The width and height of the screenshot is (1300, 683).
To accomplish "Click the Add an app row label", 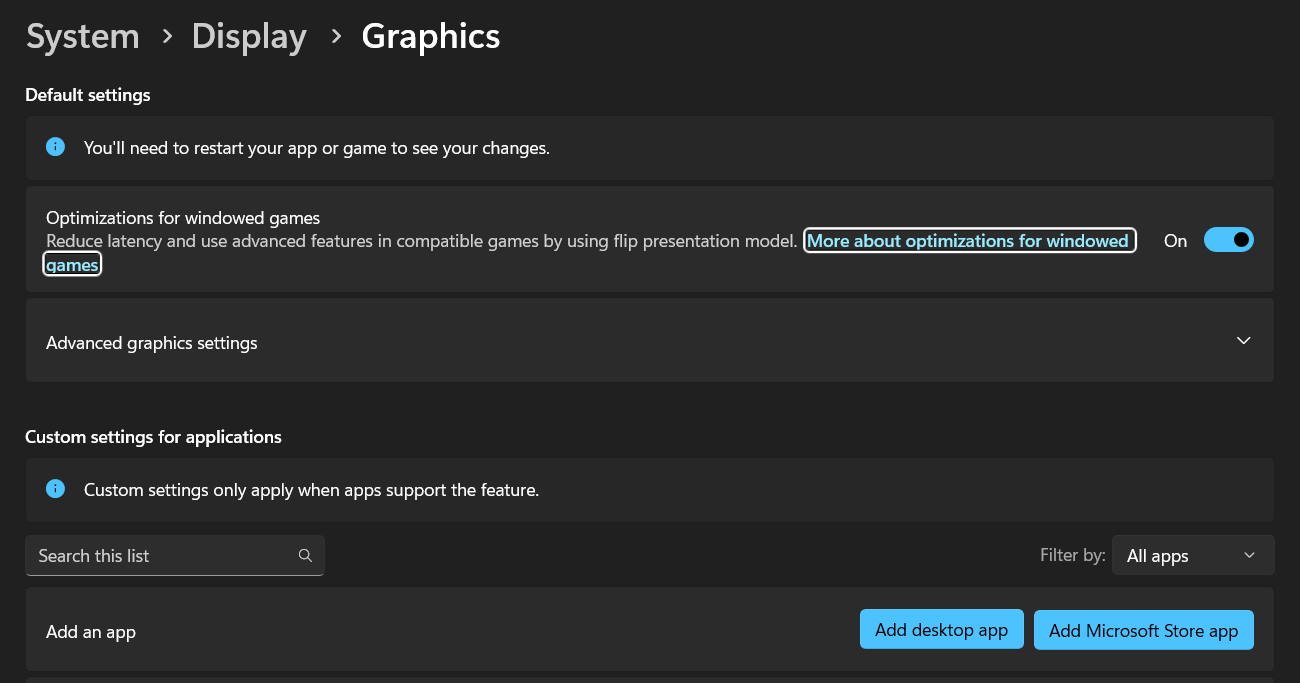I will [x=91, y=632].
